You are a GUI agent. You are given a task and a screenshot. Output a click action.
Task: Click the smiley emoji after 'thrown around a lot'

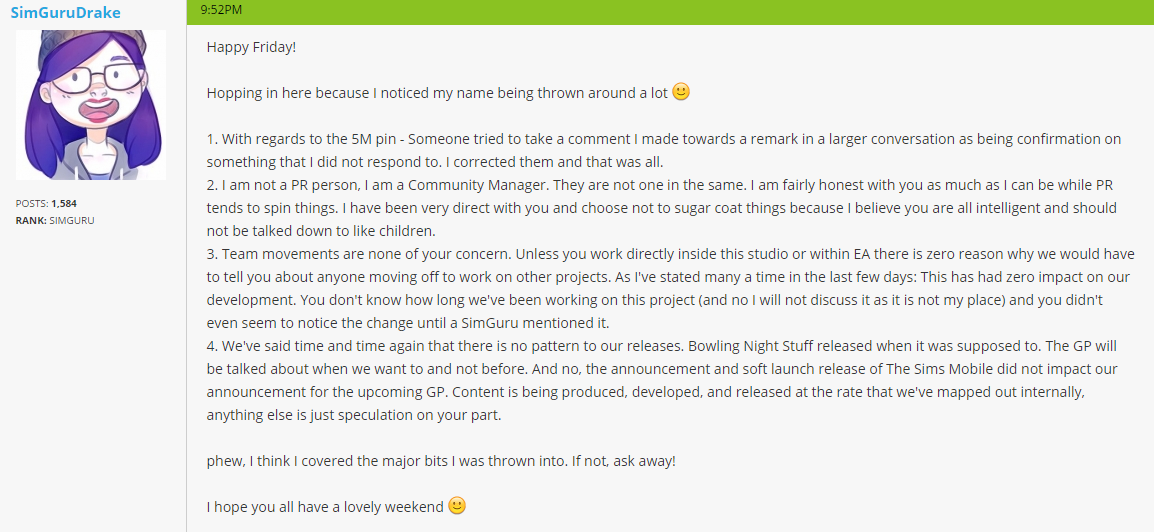tap(682, 92)
